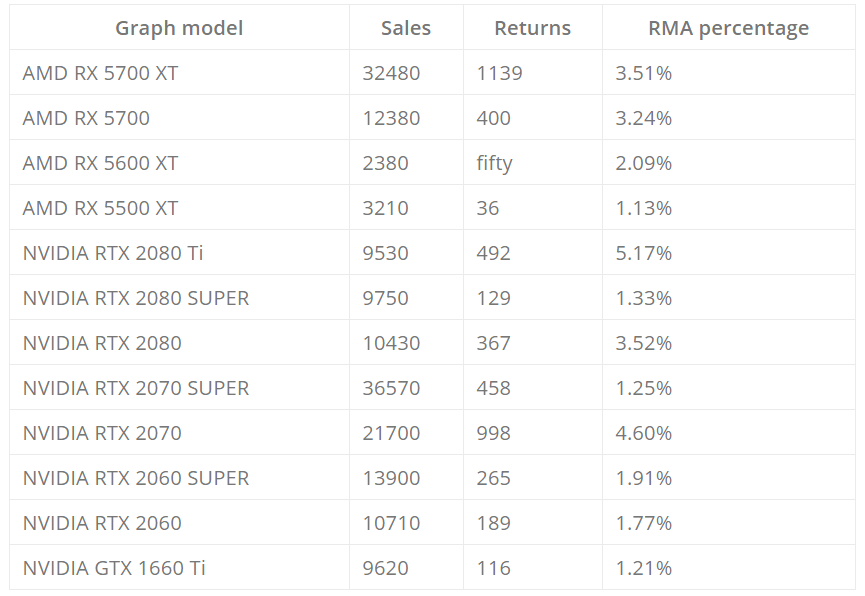Select the 36570 sales value
Screen dimensions: 865x596
[391, 388]
